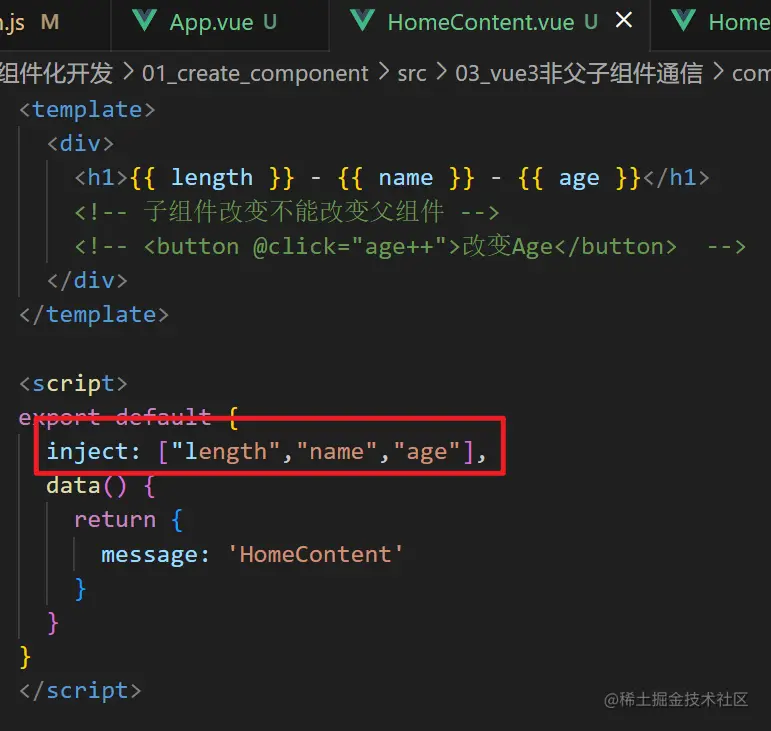
Task: Click the comment 子组件改变不能改变父组件
Action: point(287,212)
